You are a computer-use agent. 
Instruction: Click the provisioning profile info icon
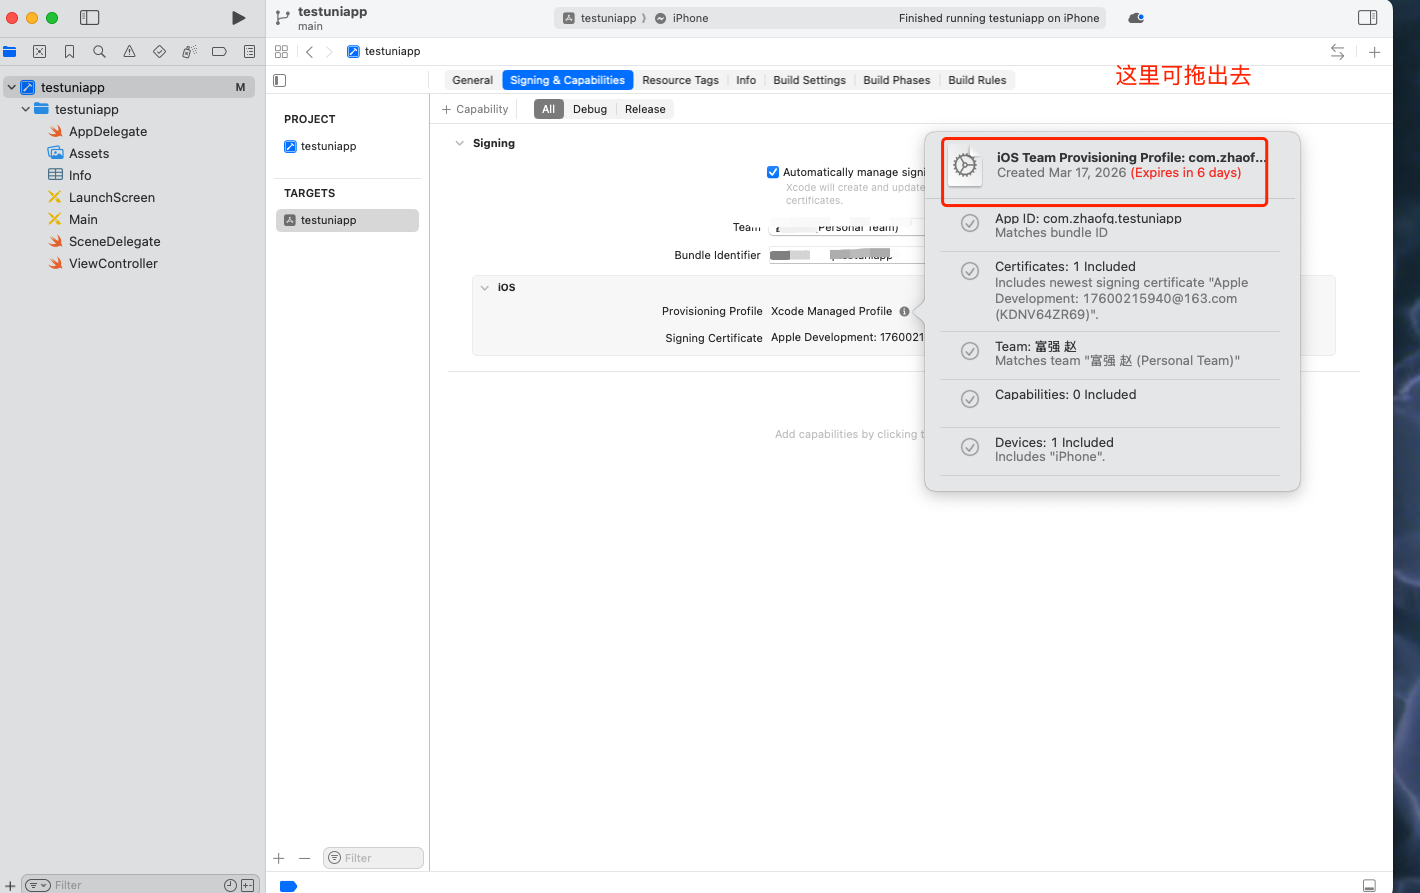[904, 311]
